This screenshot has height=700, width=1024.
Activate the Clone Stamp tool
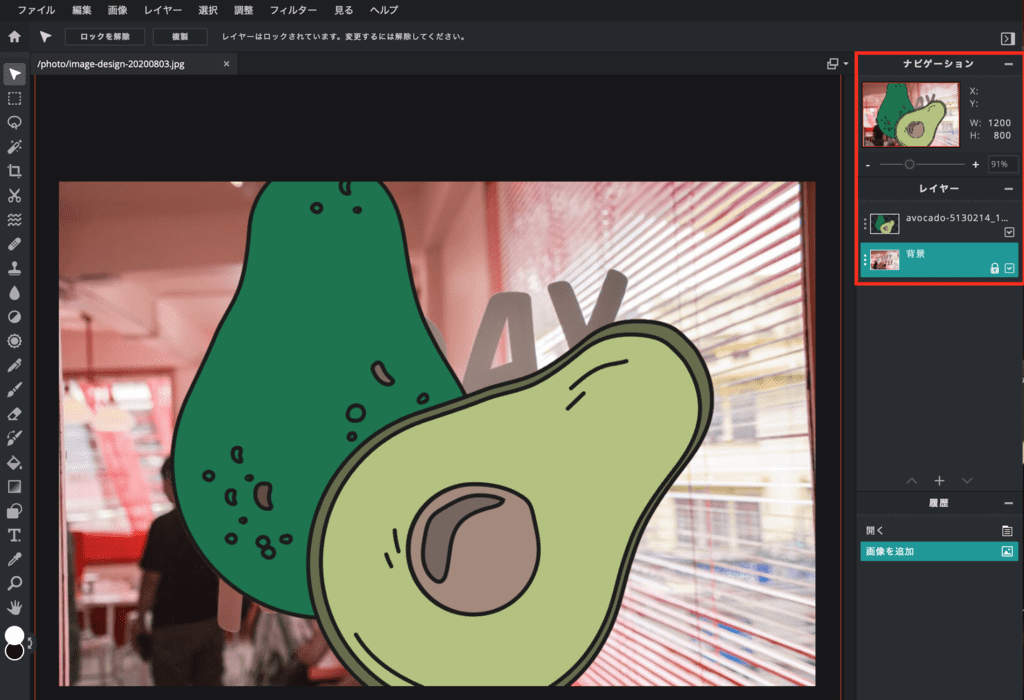pyautogui.click(x=13, y=267)
